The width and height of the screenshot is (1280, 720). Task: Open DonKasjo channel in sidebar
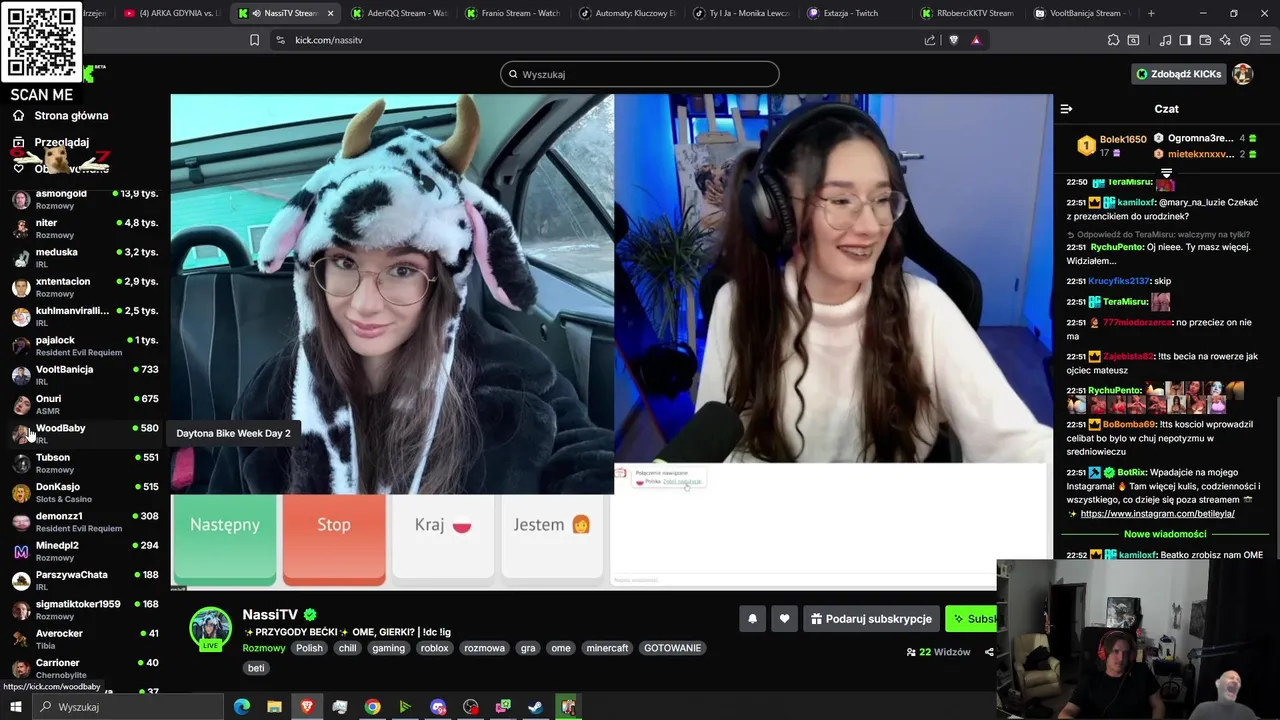point(85,492)
